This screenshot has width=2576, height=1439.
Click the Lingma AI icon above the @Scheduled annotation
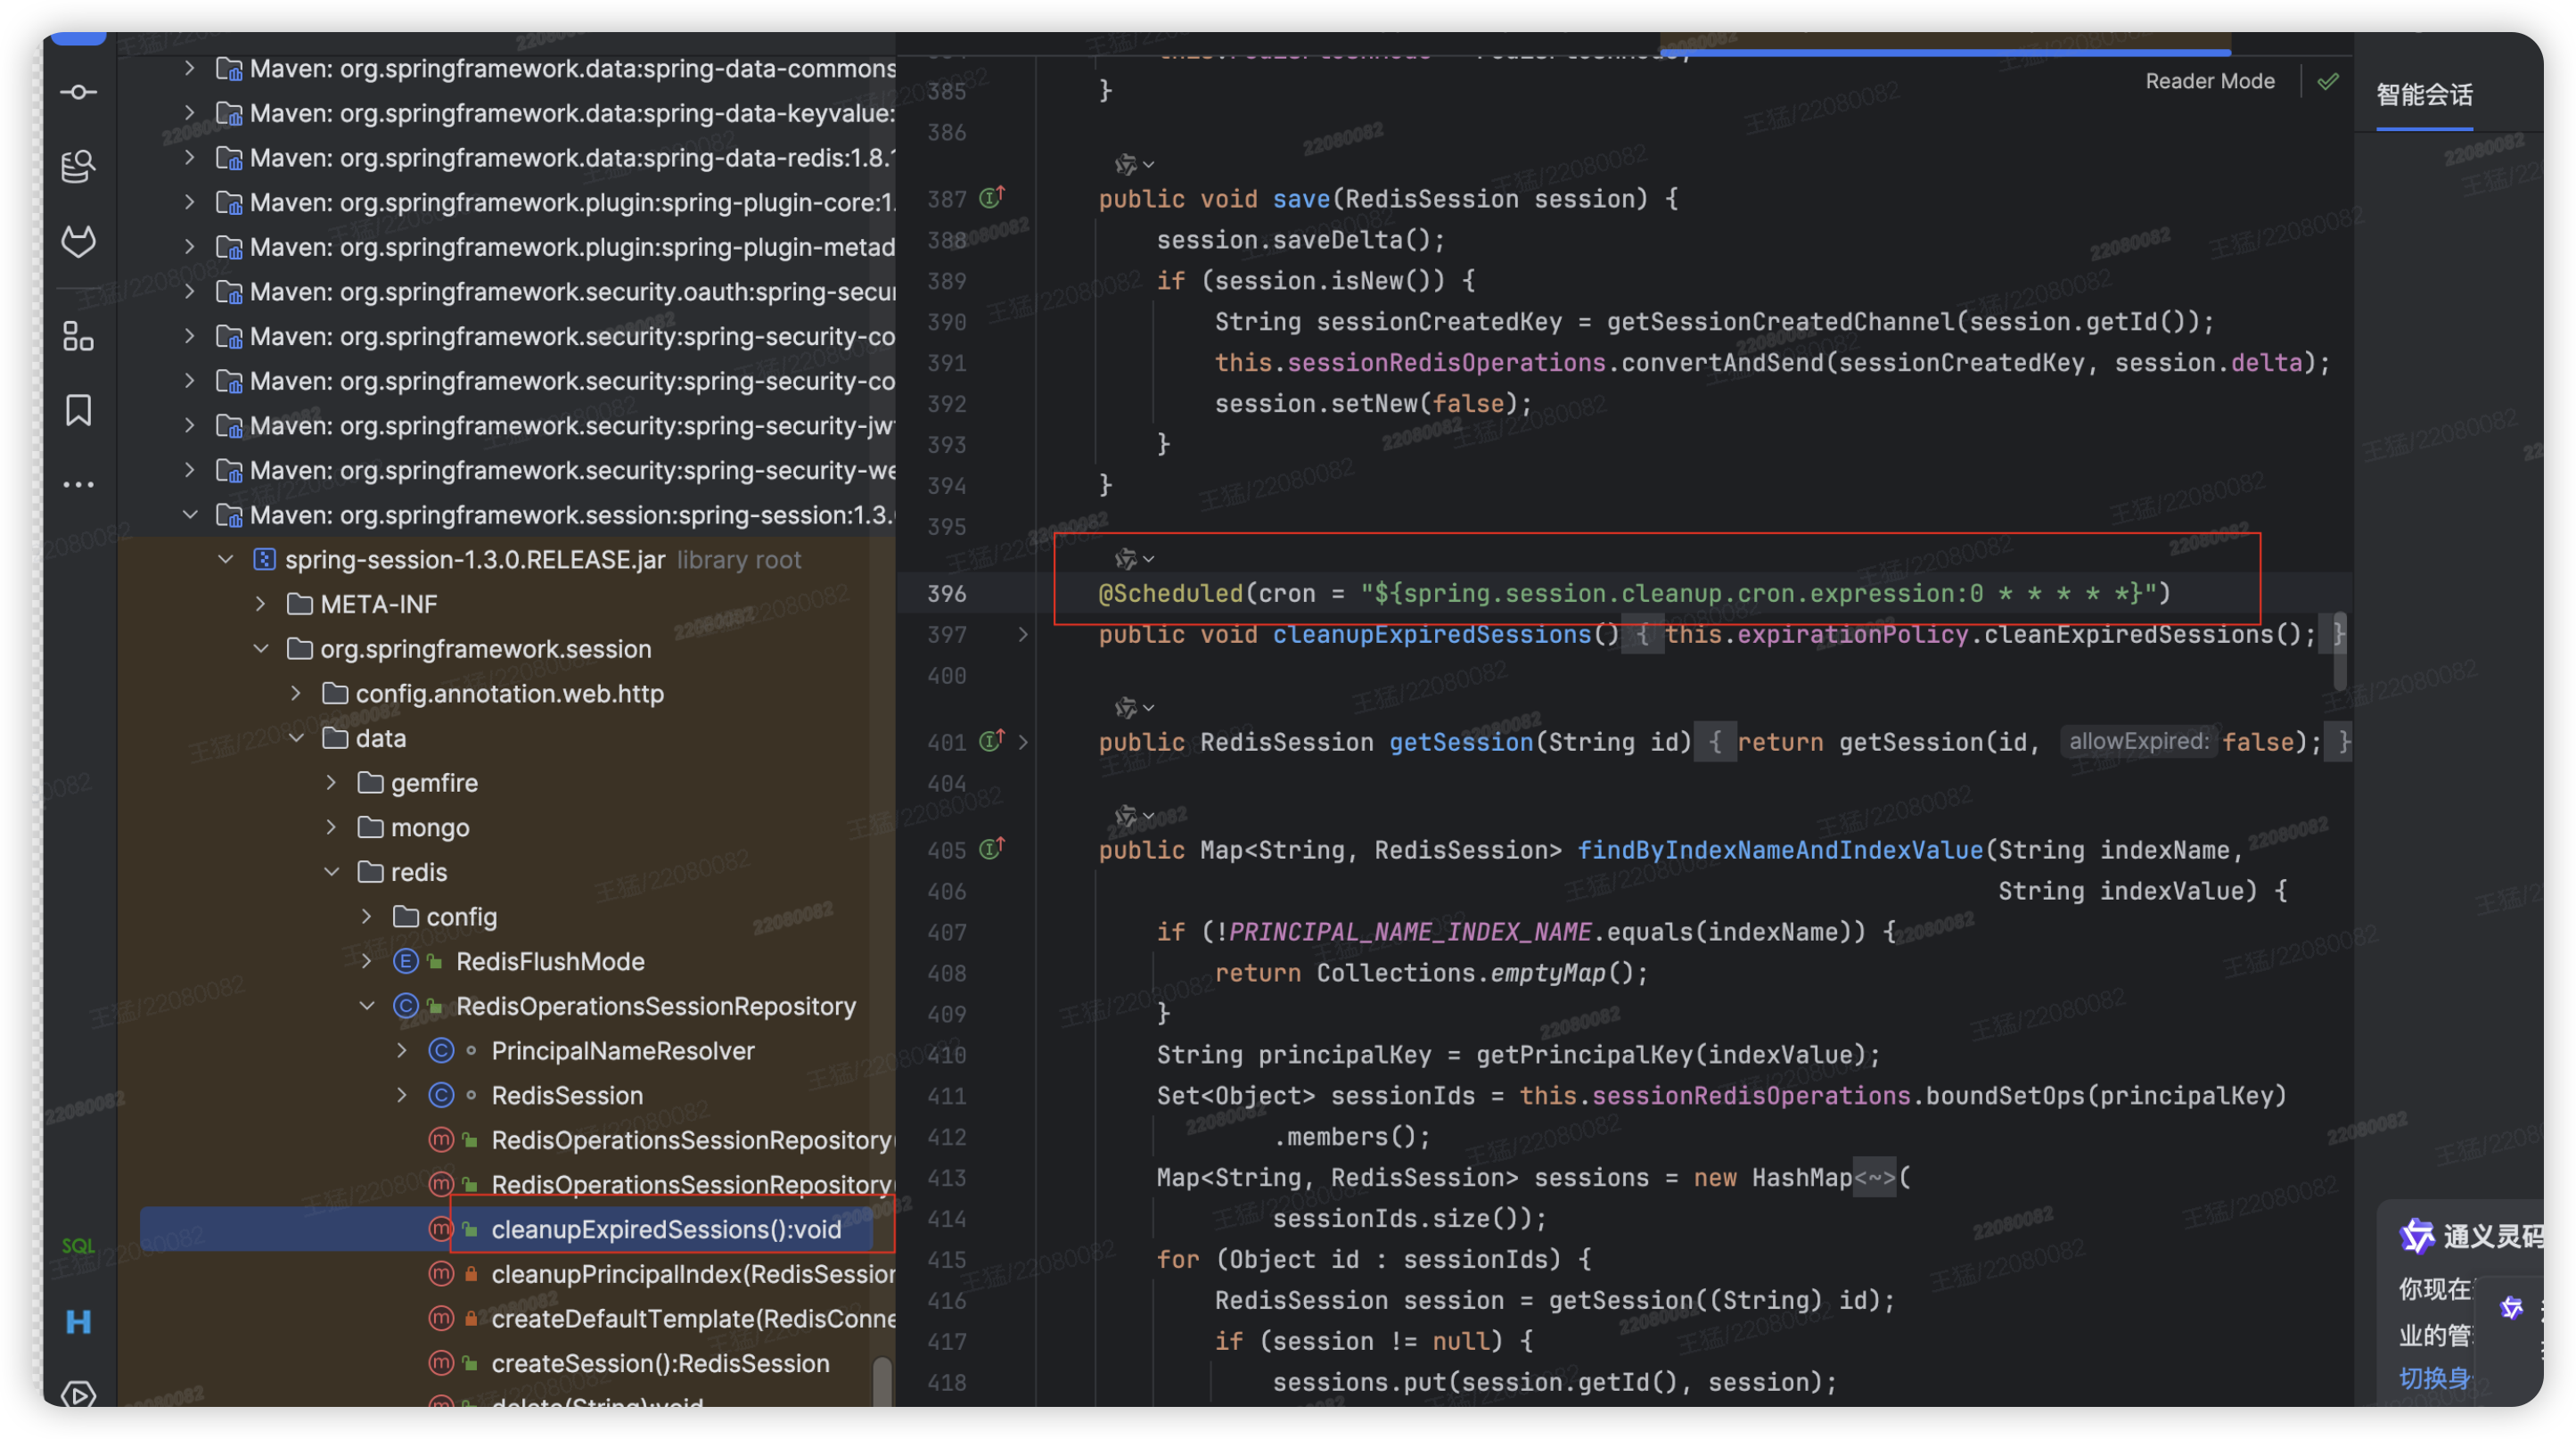[1128, 558]
